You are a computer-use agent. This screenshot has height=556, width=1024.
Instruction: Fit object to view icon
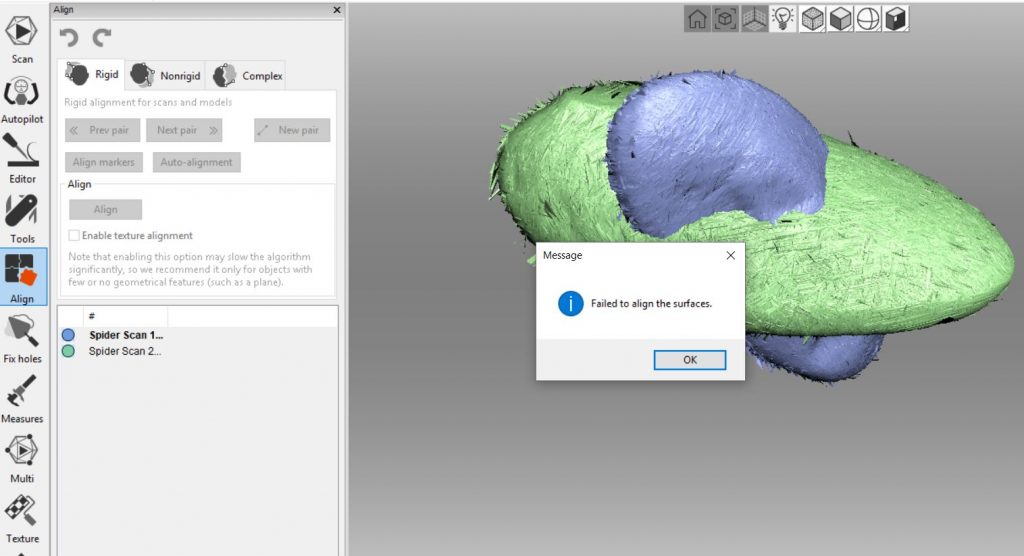725,19
